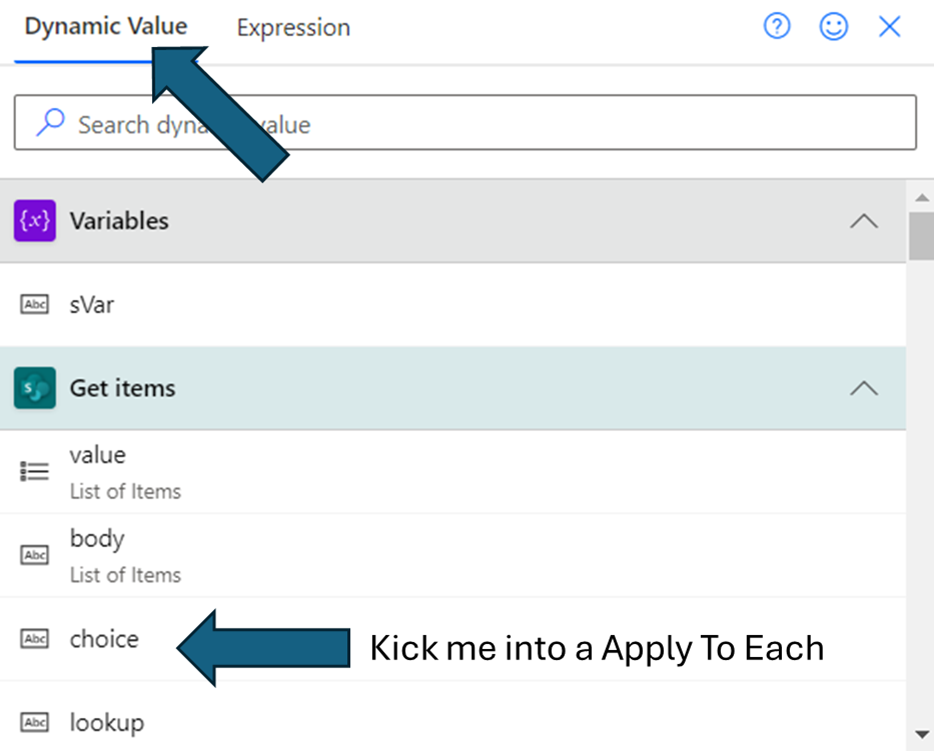Click the SharePoint Get items icon
Image resolution: width=934 pixels, height=751 pixels.
coord(35,388)
